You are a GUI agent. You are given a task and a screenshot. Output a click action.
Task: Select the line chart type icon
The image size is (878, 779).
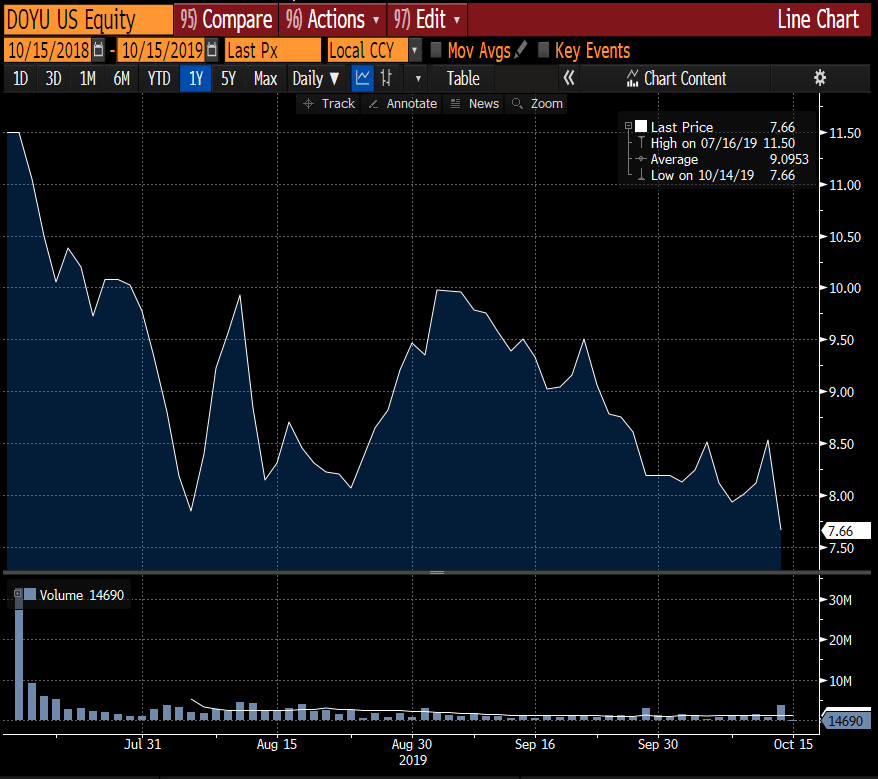point(362,78)
